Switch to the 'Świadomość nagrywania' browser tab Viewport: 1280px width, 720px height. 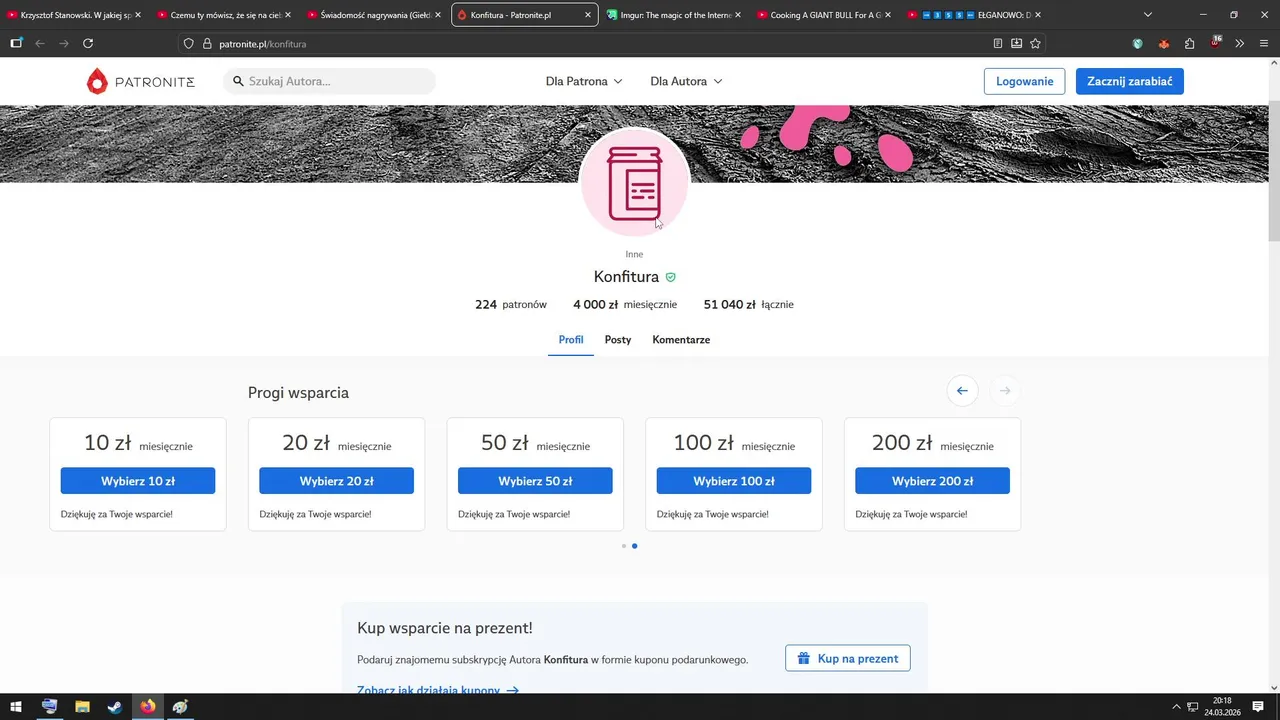[373, 15]
